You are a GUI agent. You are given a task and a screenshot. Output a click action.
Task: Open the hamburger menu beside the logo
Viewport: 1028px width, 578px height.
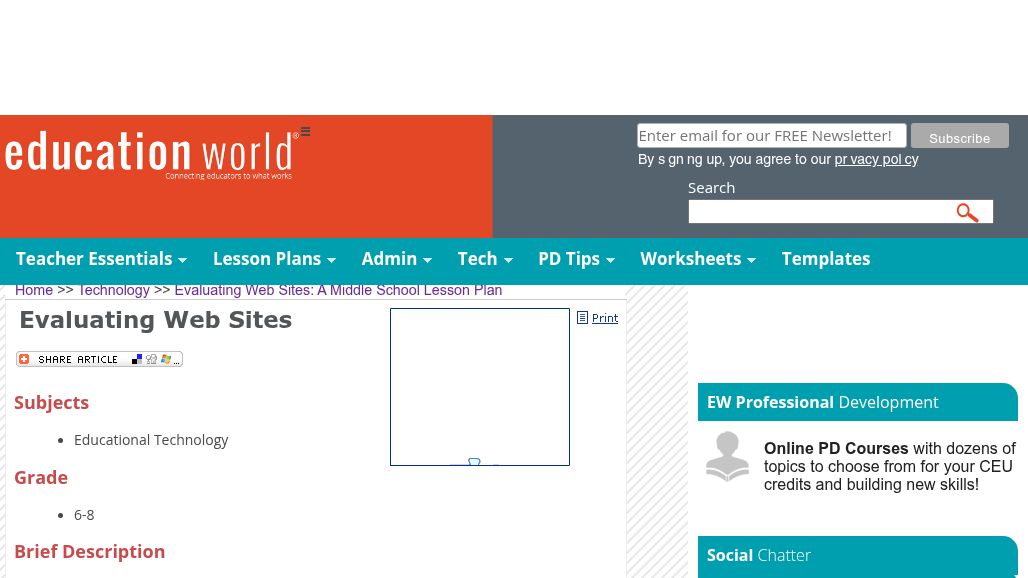click(x=305, y=132)
